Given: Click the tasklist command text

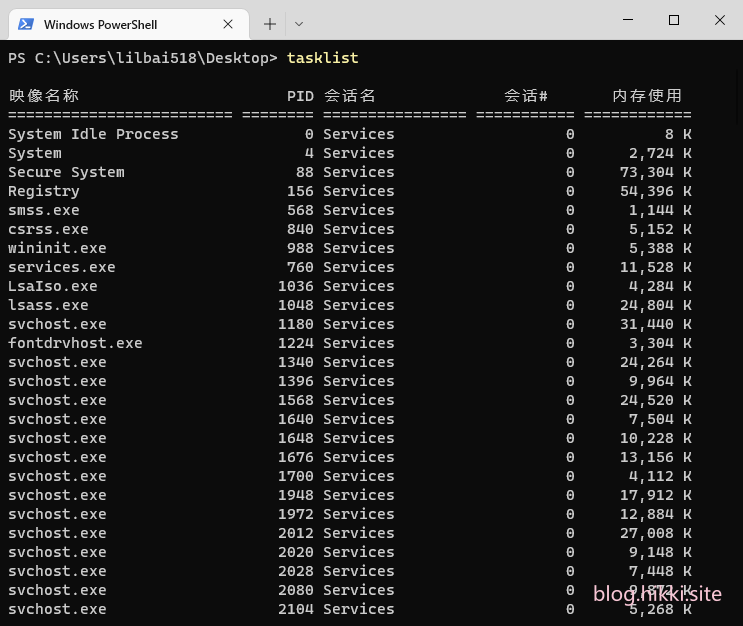Looking at the screenshot, I should (323, 58).
